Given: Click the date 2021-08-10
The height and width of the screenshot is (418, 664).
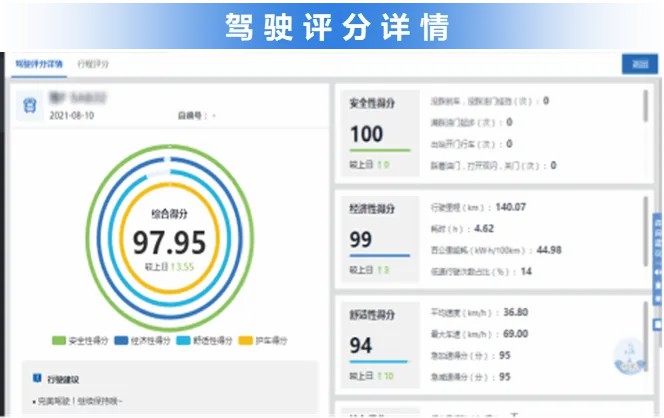Looking at the screenshot, I should (x=72, y=115).
